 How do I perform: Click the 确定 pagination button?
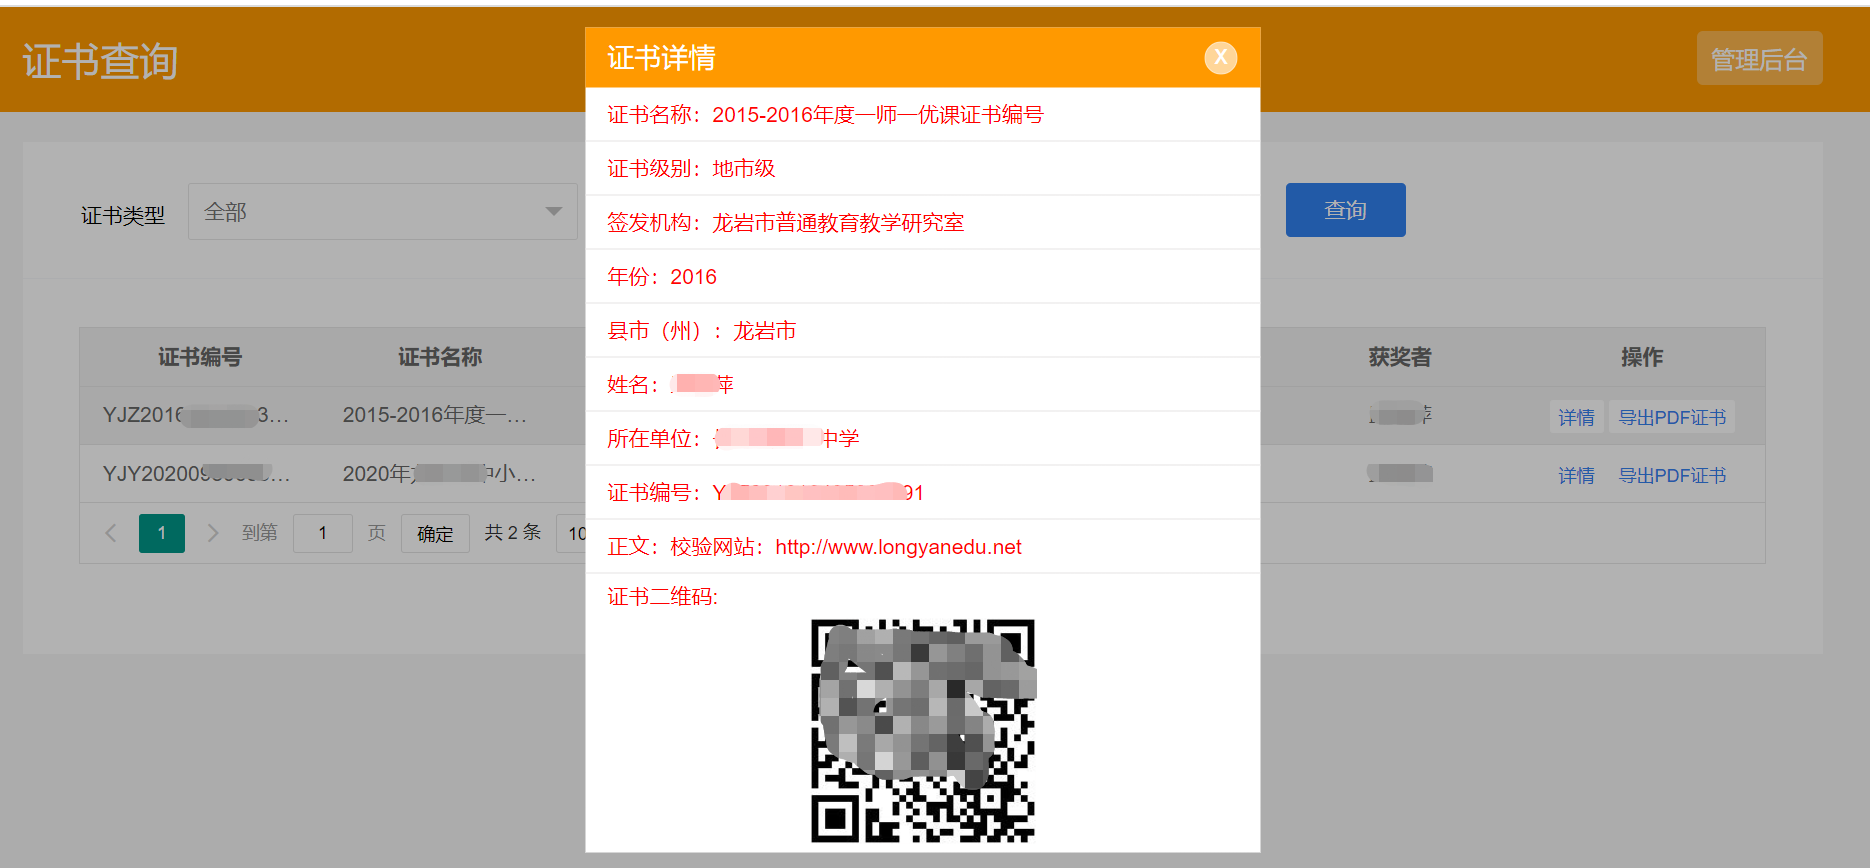click(x=435, y=533)
